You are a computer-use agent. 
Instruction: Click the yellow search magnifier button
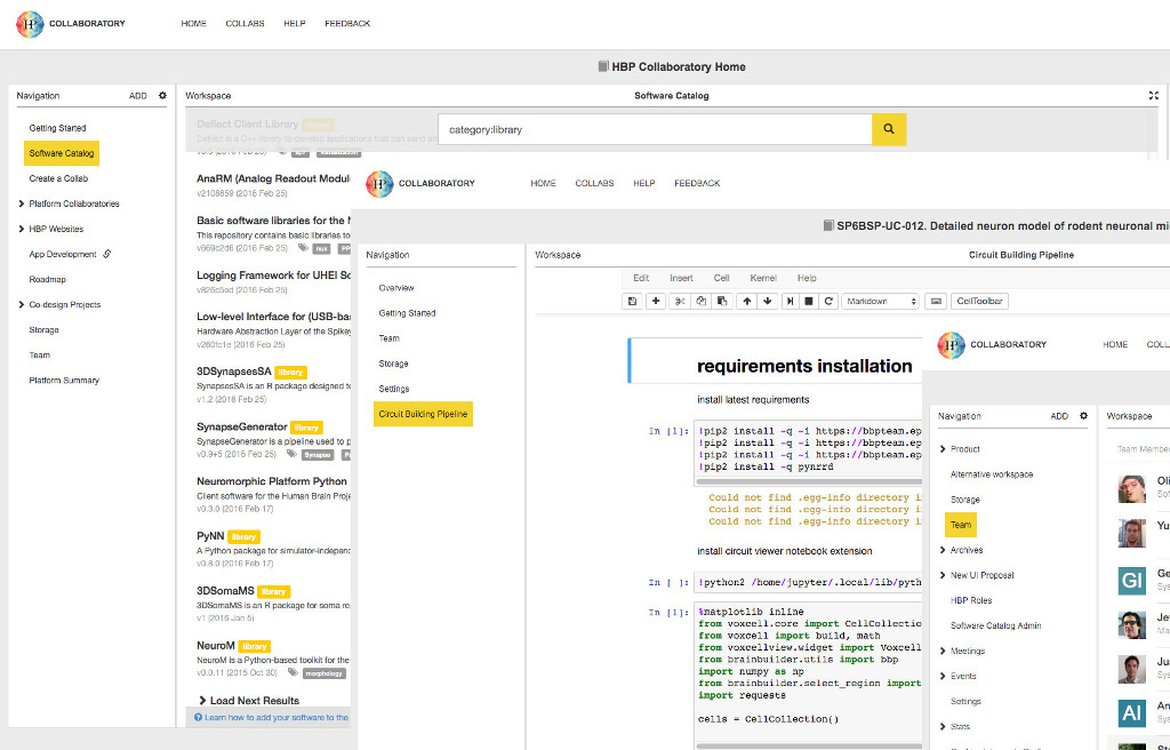(x=889, y=129)
